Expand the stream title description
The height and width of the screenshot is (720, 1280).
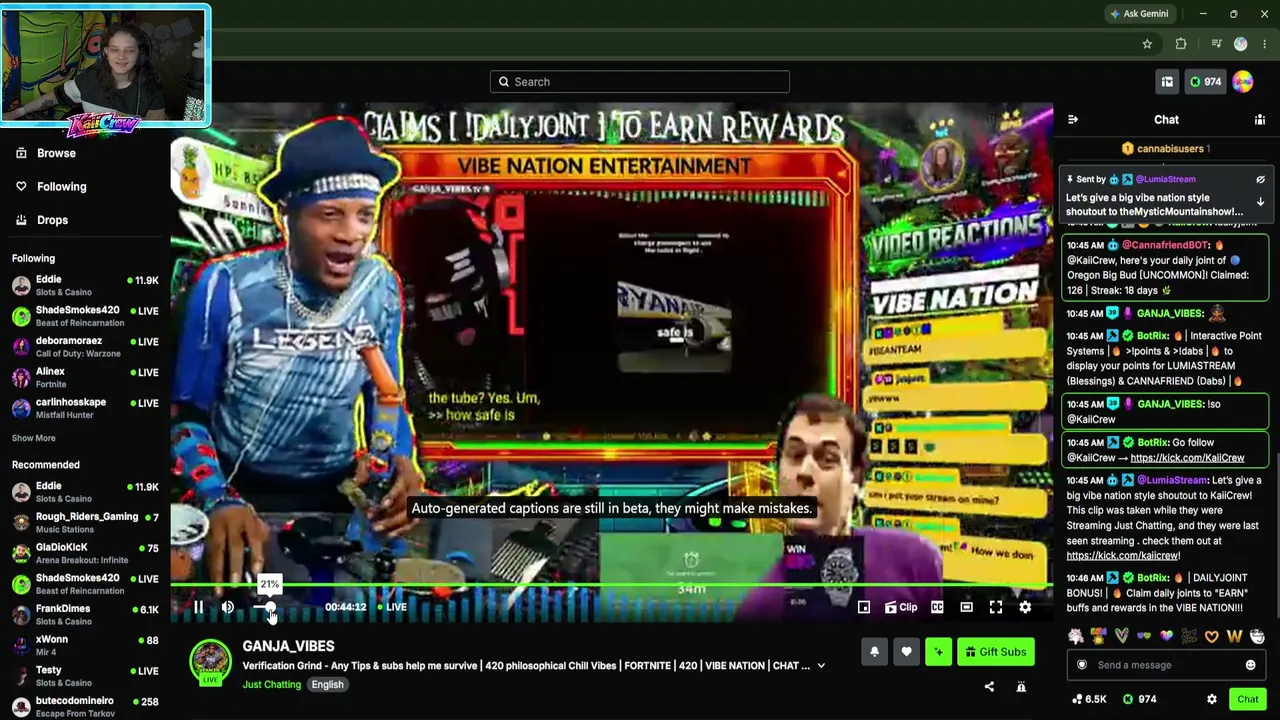coord(821,666)
